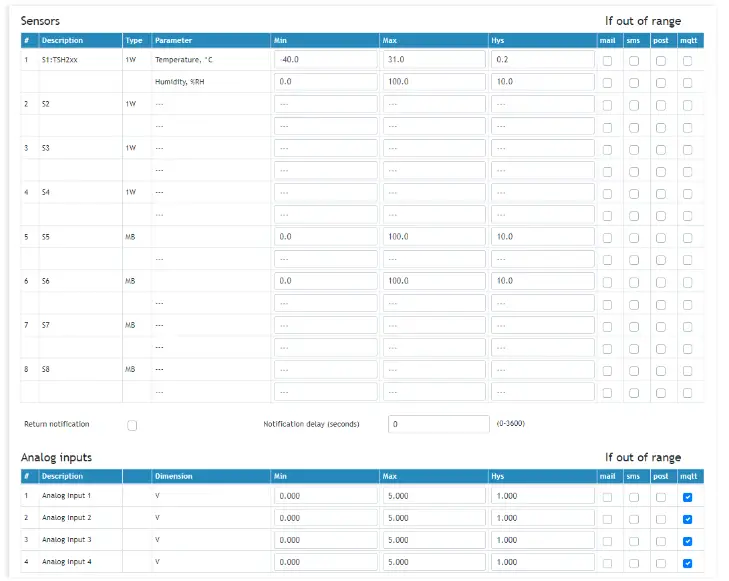
Task: Uncheck mqtt for Analog Input 4
Action: tap(687, 563)
